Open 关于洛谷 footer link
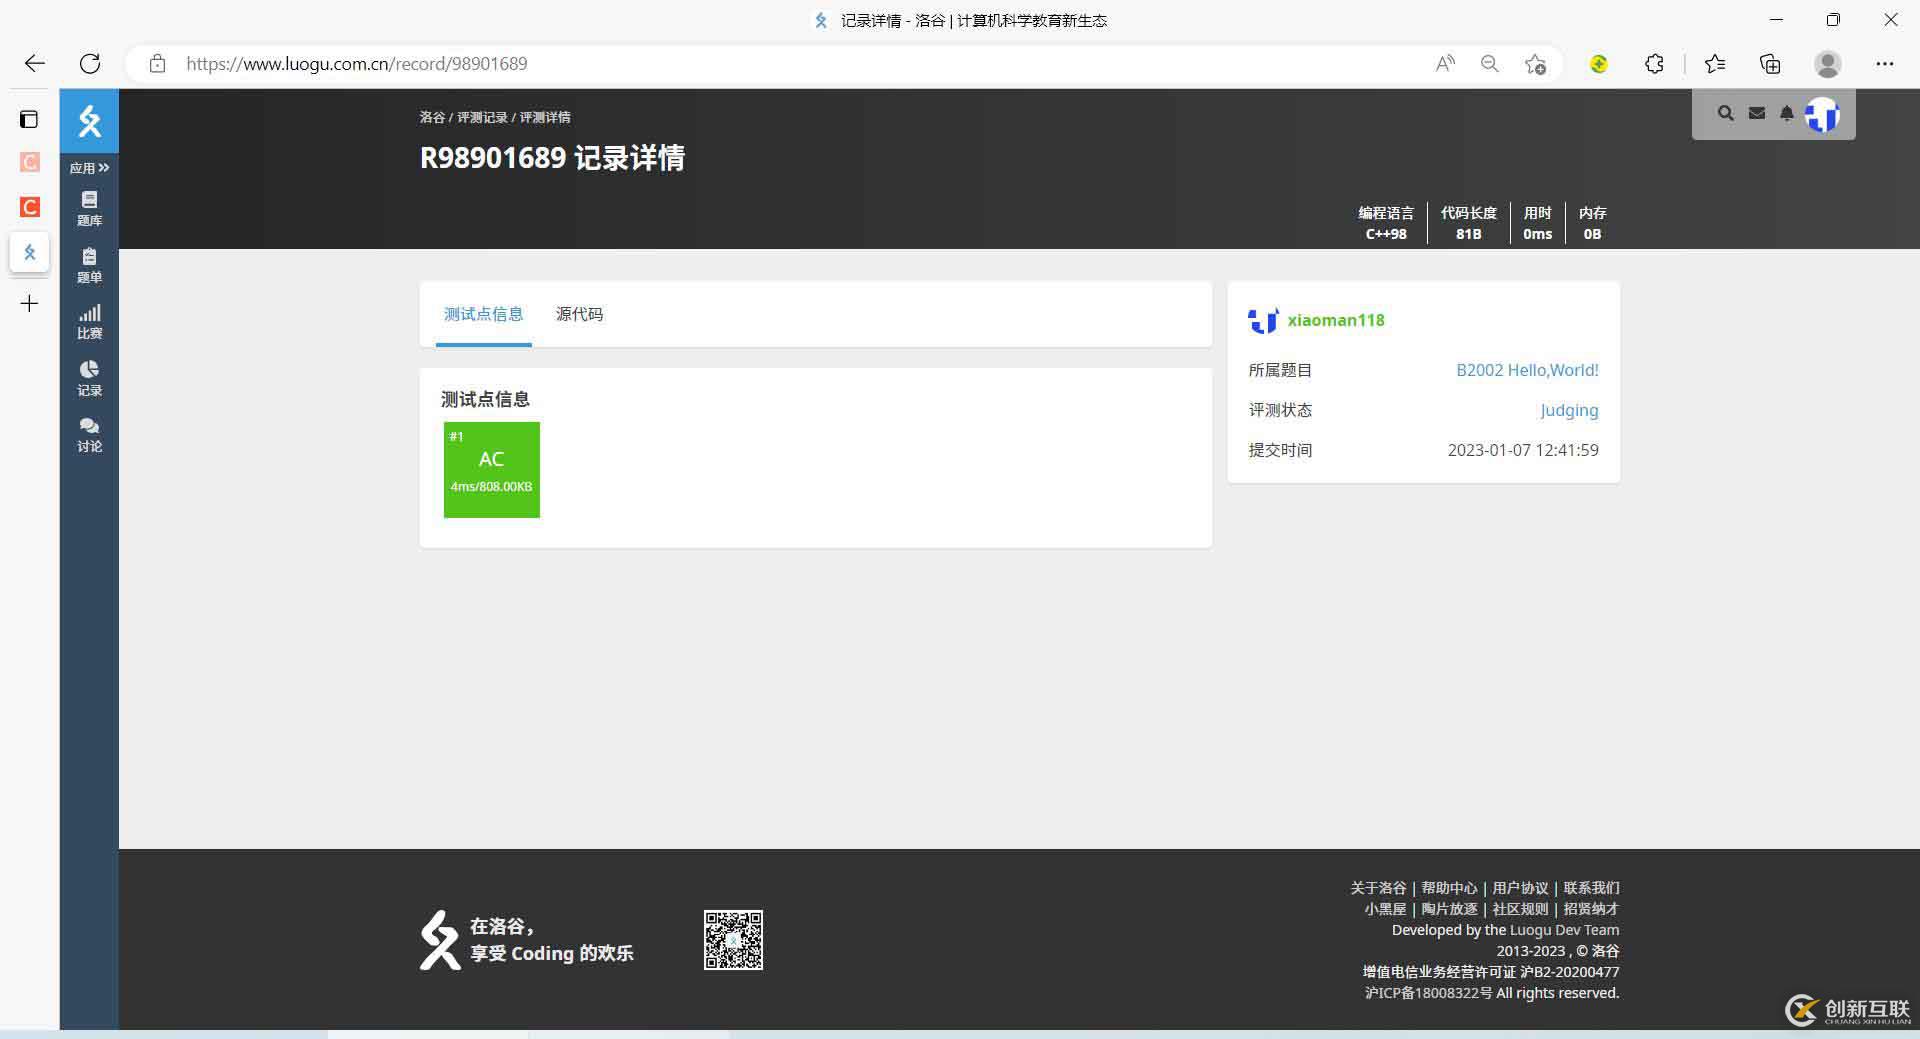This screenshot has height=1039, width=1920. point(1378,888)
